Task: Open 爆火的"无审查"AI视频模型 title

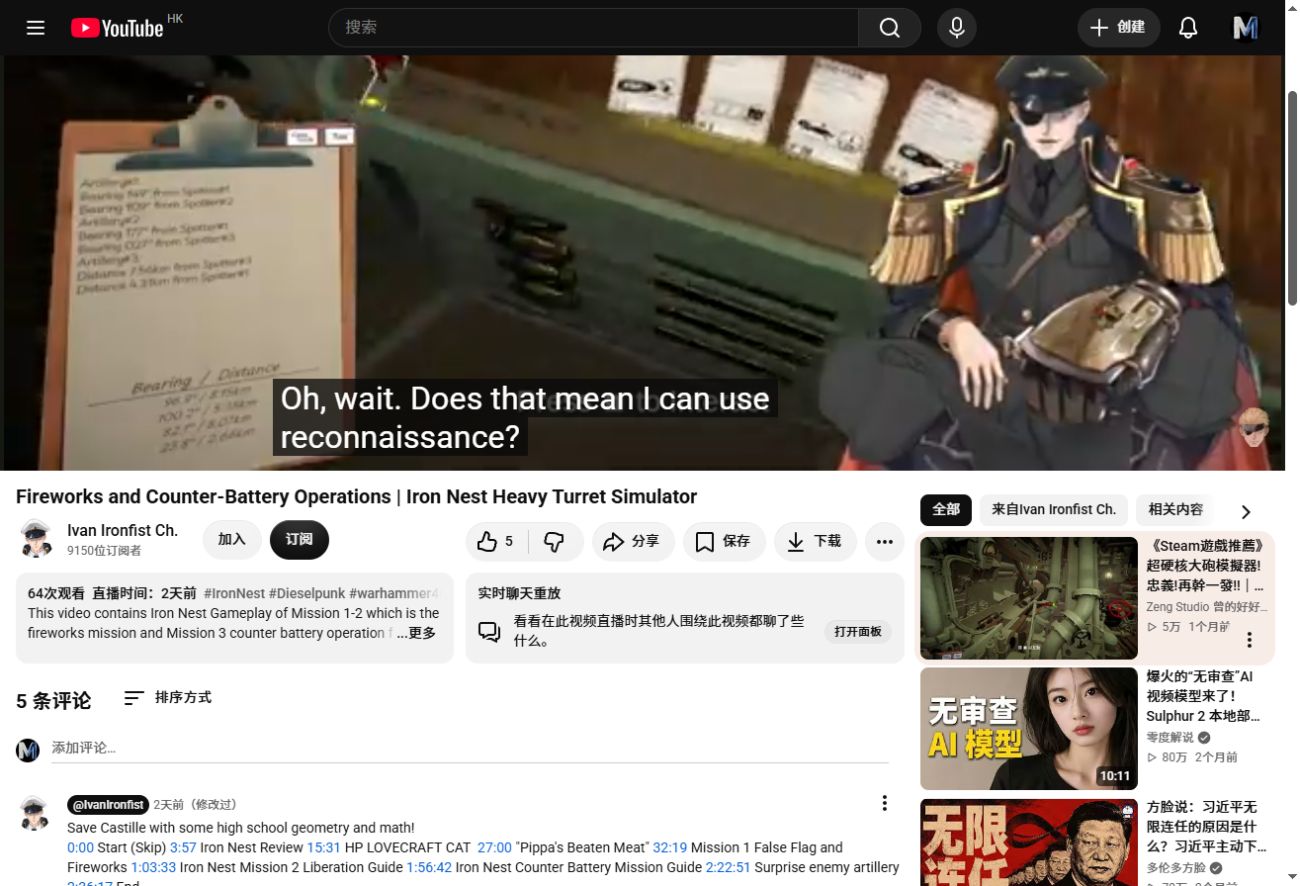Action: [x=1203, y=696]
